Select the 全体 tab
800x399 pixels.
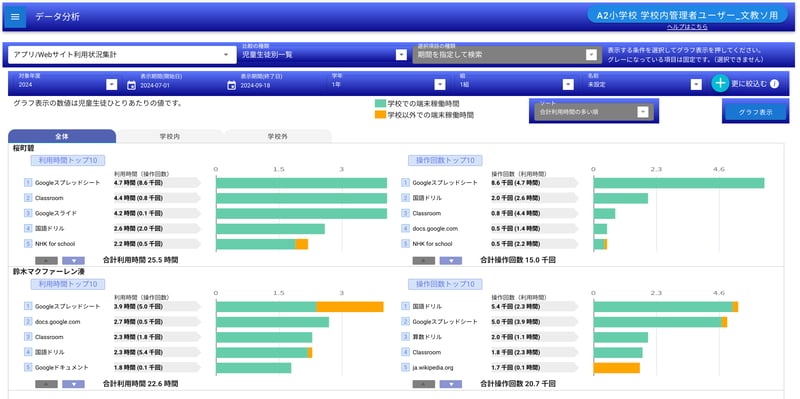coord(62,137)
